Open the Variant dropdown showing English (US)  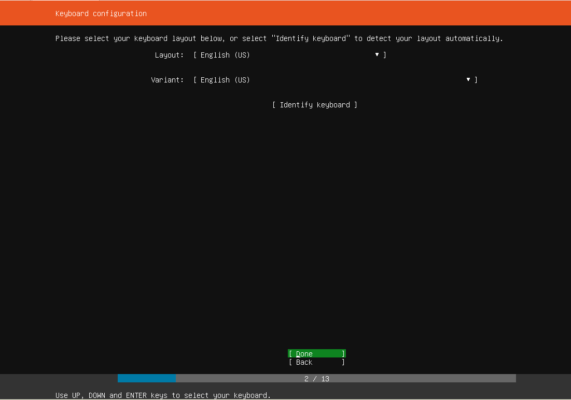click(335, 80)
